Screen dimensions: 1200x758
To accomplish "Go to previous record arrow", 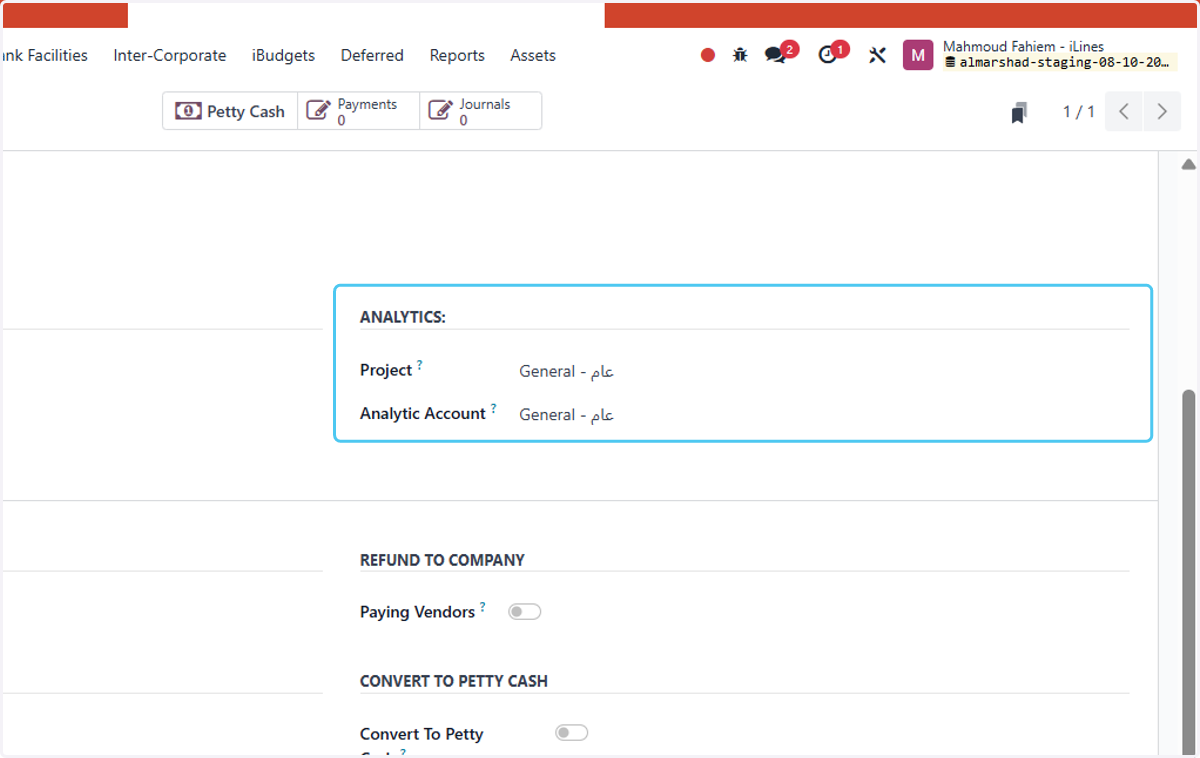I will click(x=1124, y=111).
